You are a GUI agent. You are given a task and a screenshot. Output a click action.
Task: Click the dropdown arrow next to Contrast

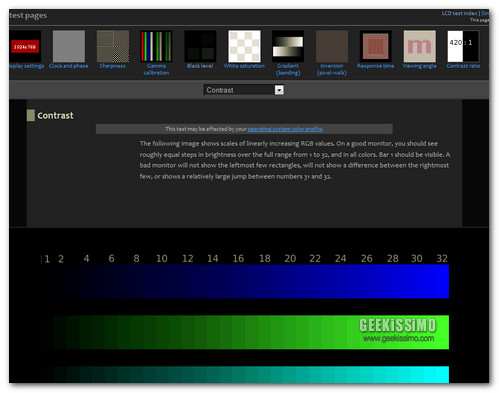pos(279,90)
